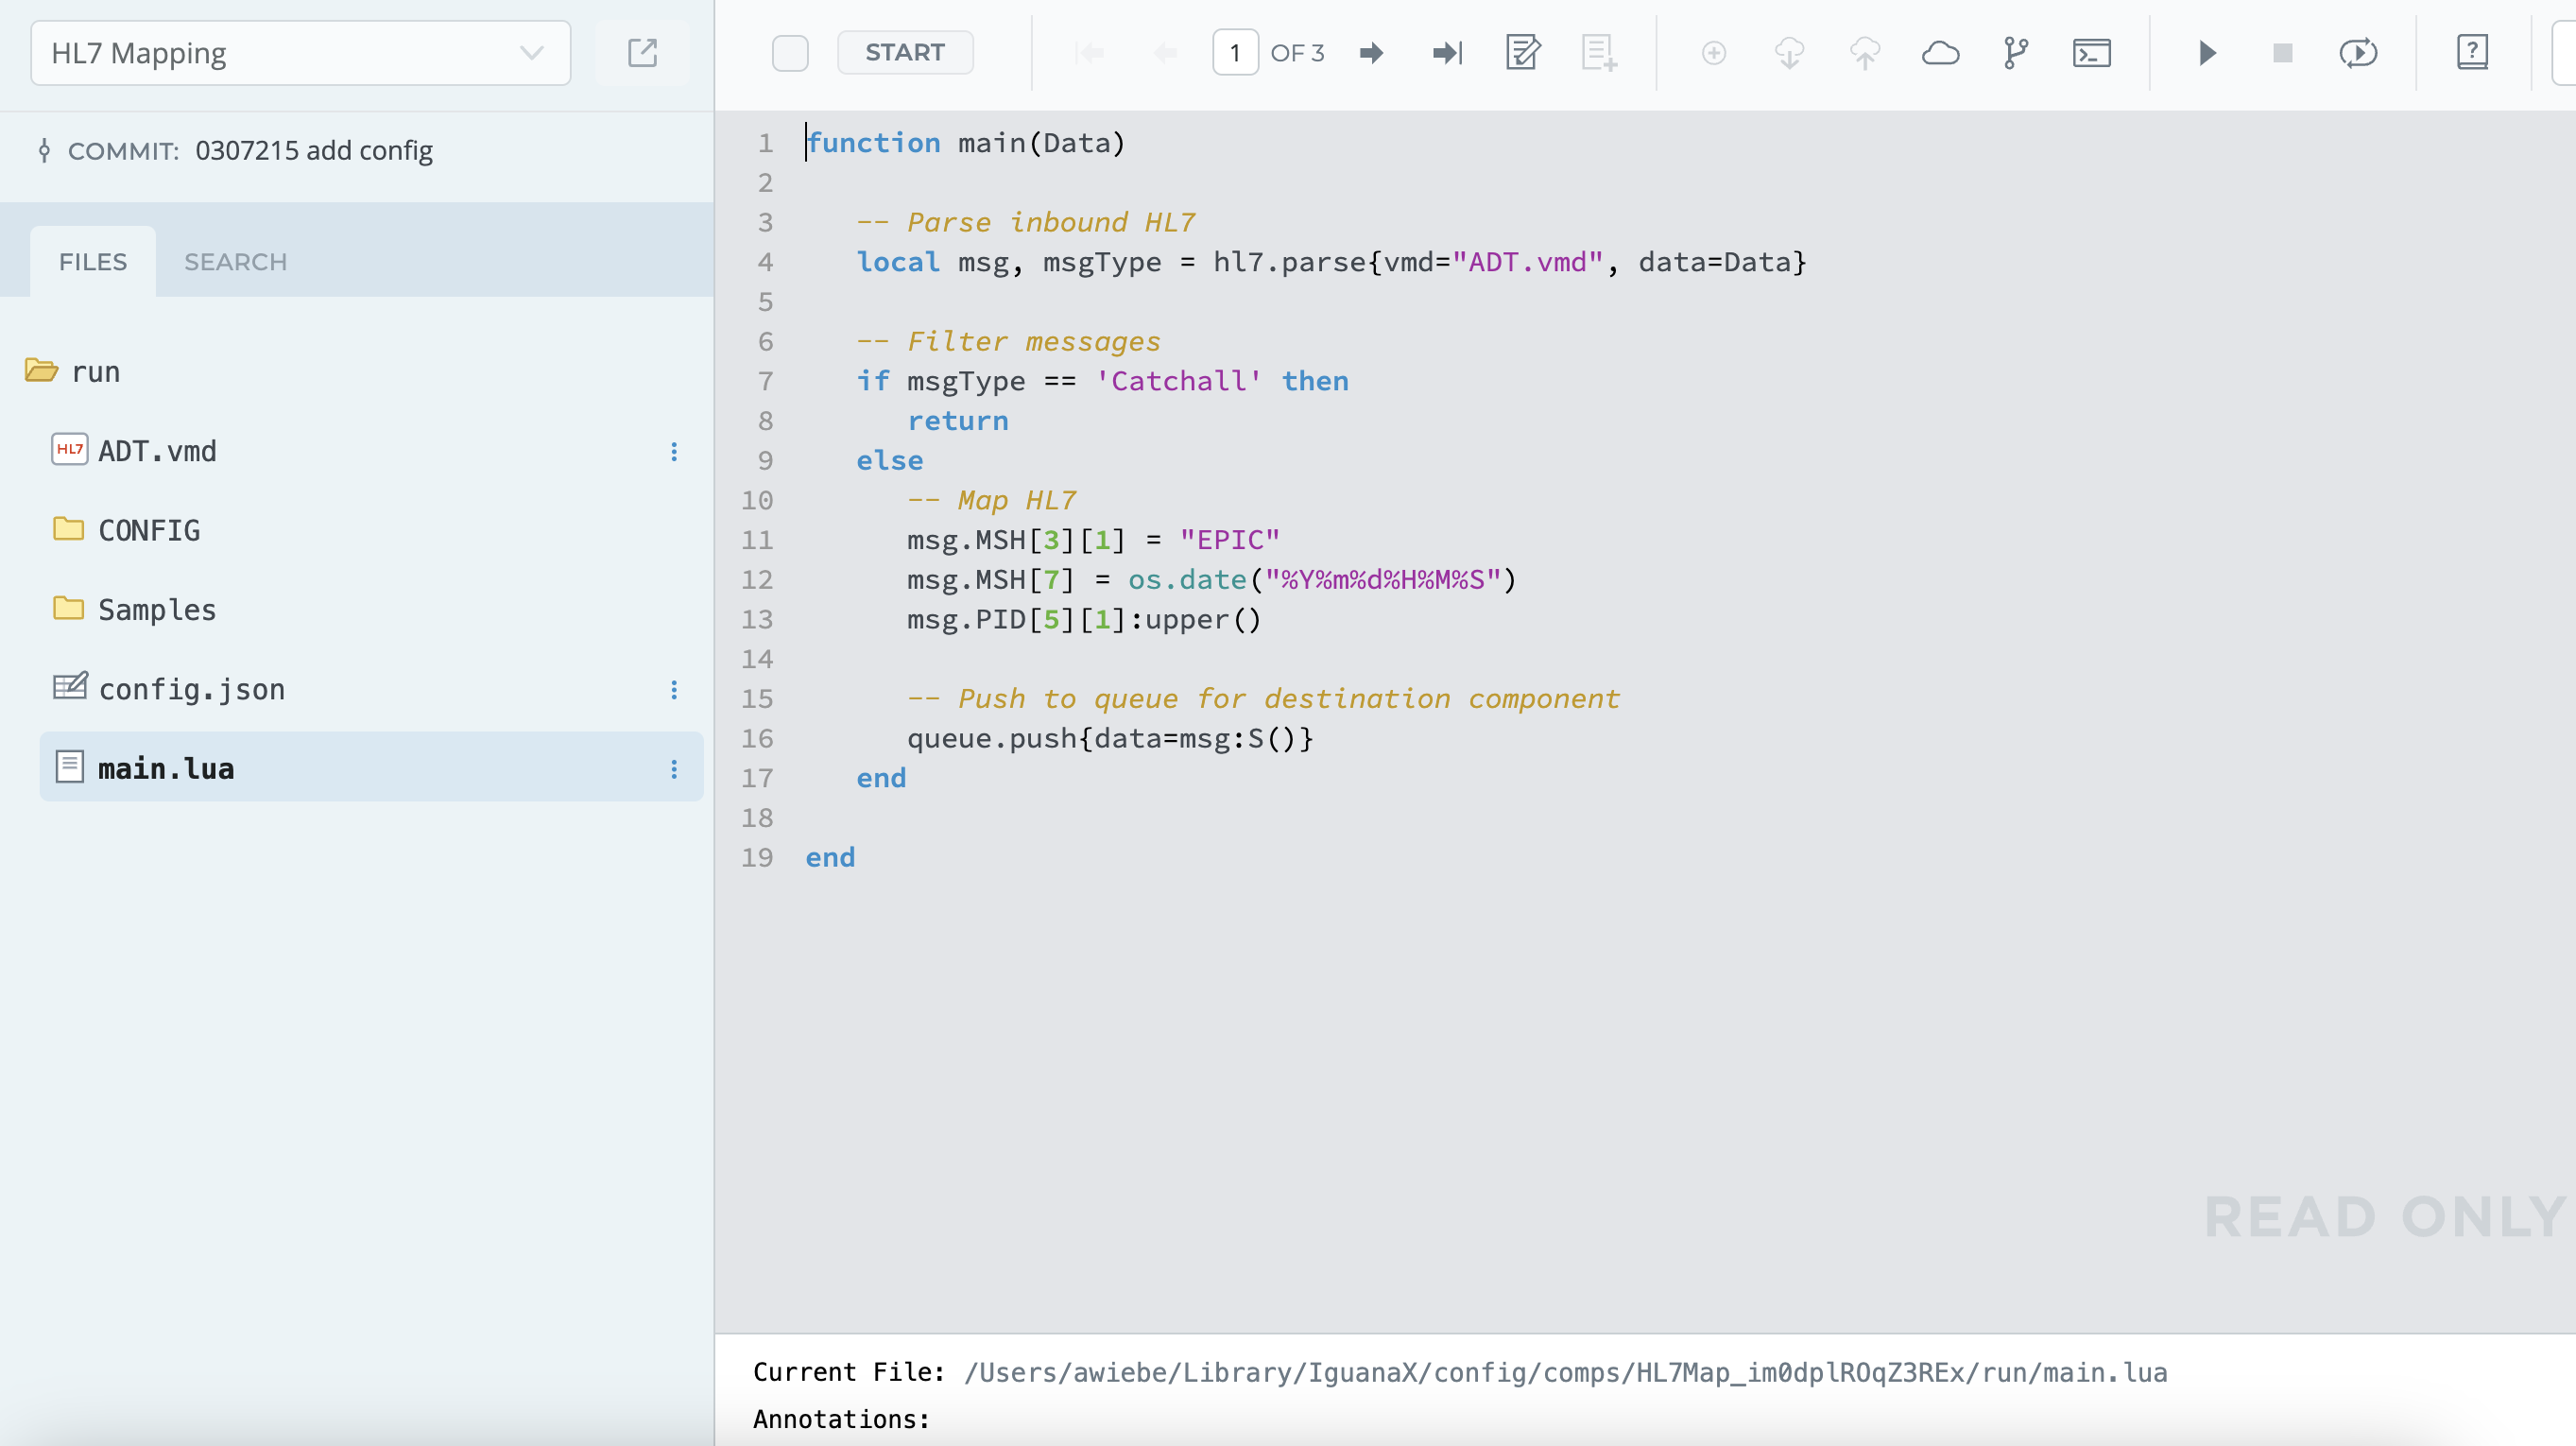Open config.json file
The width and height of the screenshot is (2576, 1446).
[x=191, y=689]
